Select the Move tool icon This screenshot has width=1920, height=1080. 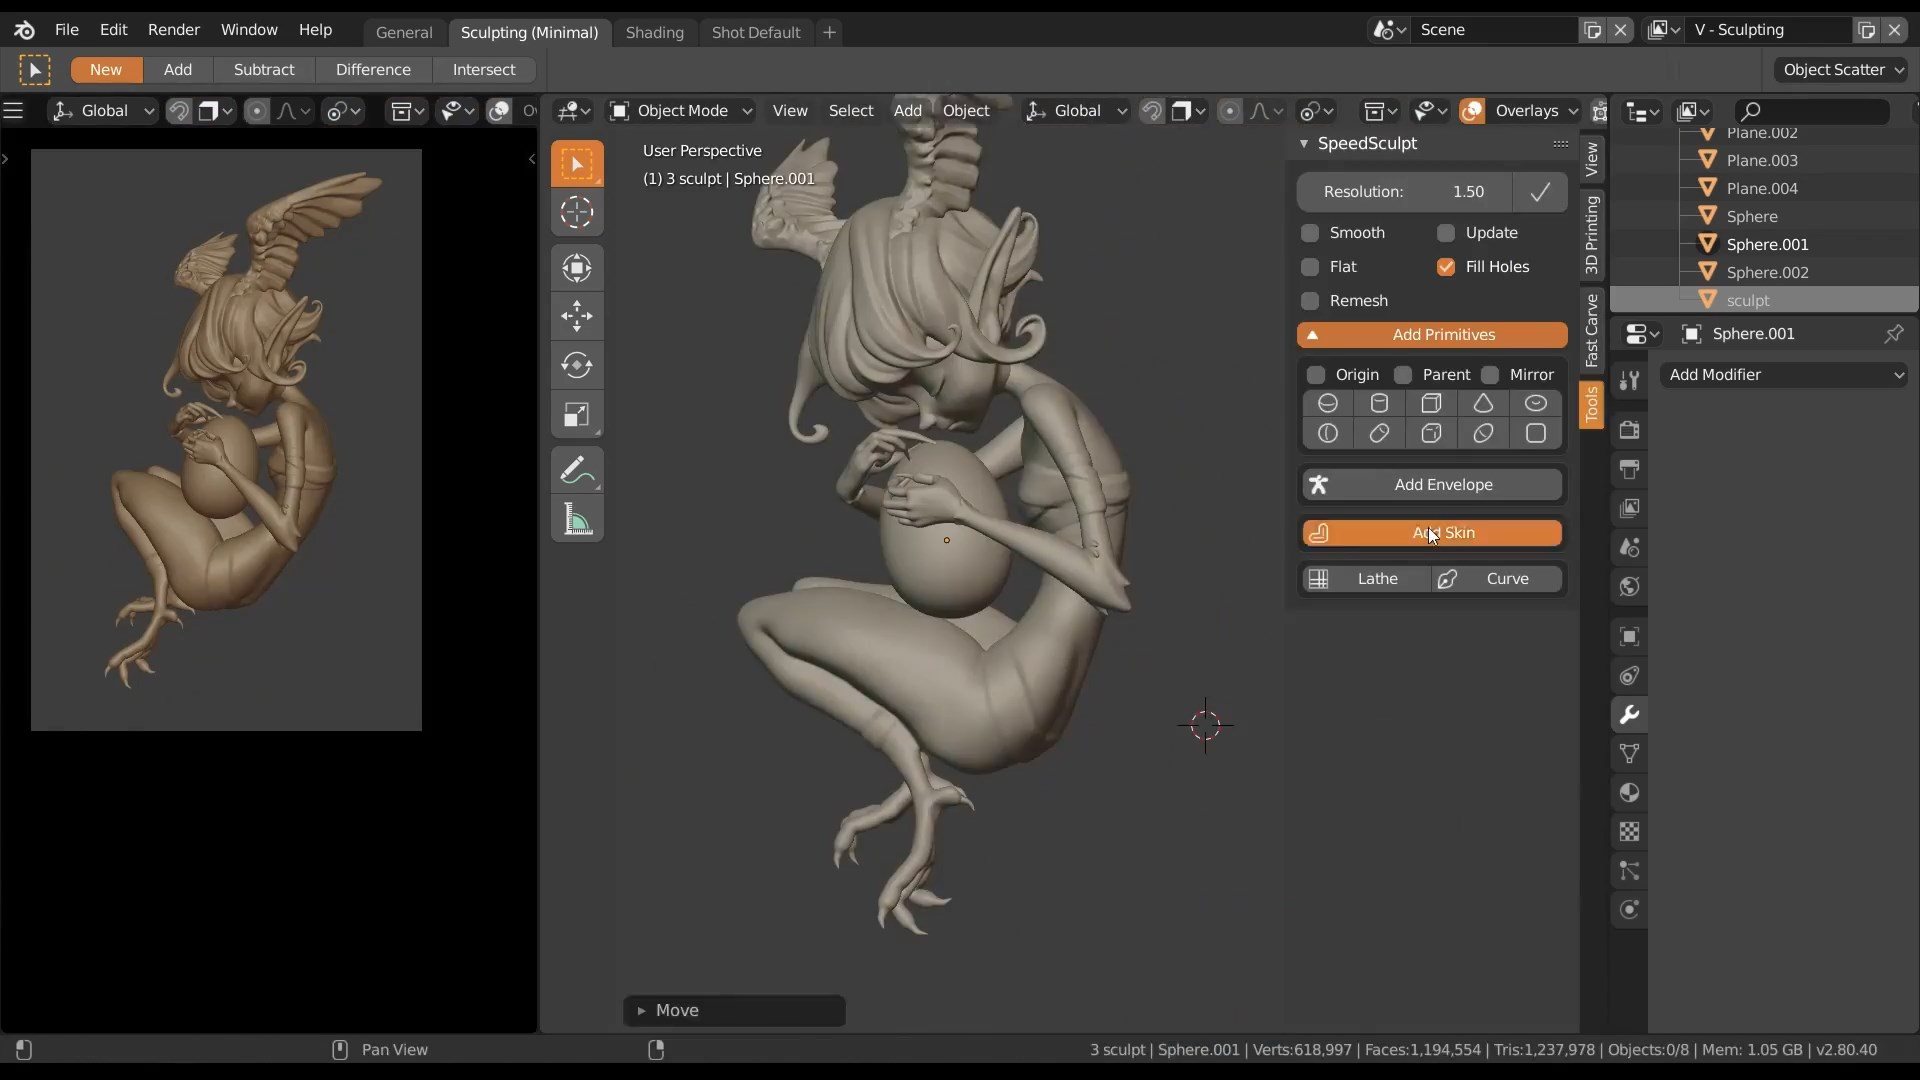point(577,317)
